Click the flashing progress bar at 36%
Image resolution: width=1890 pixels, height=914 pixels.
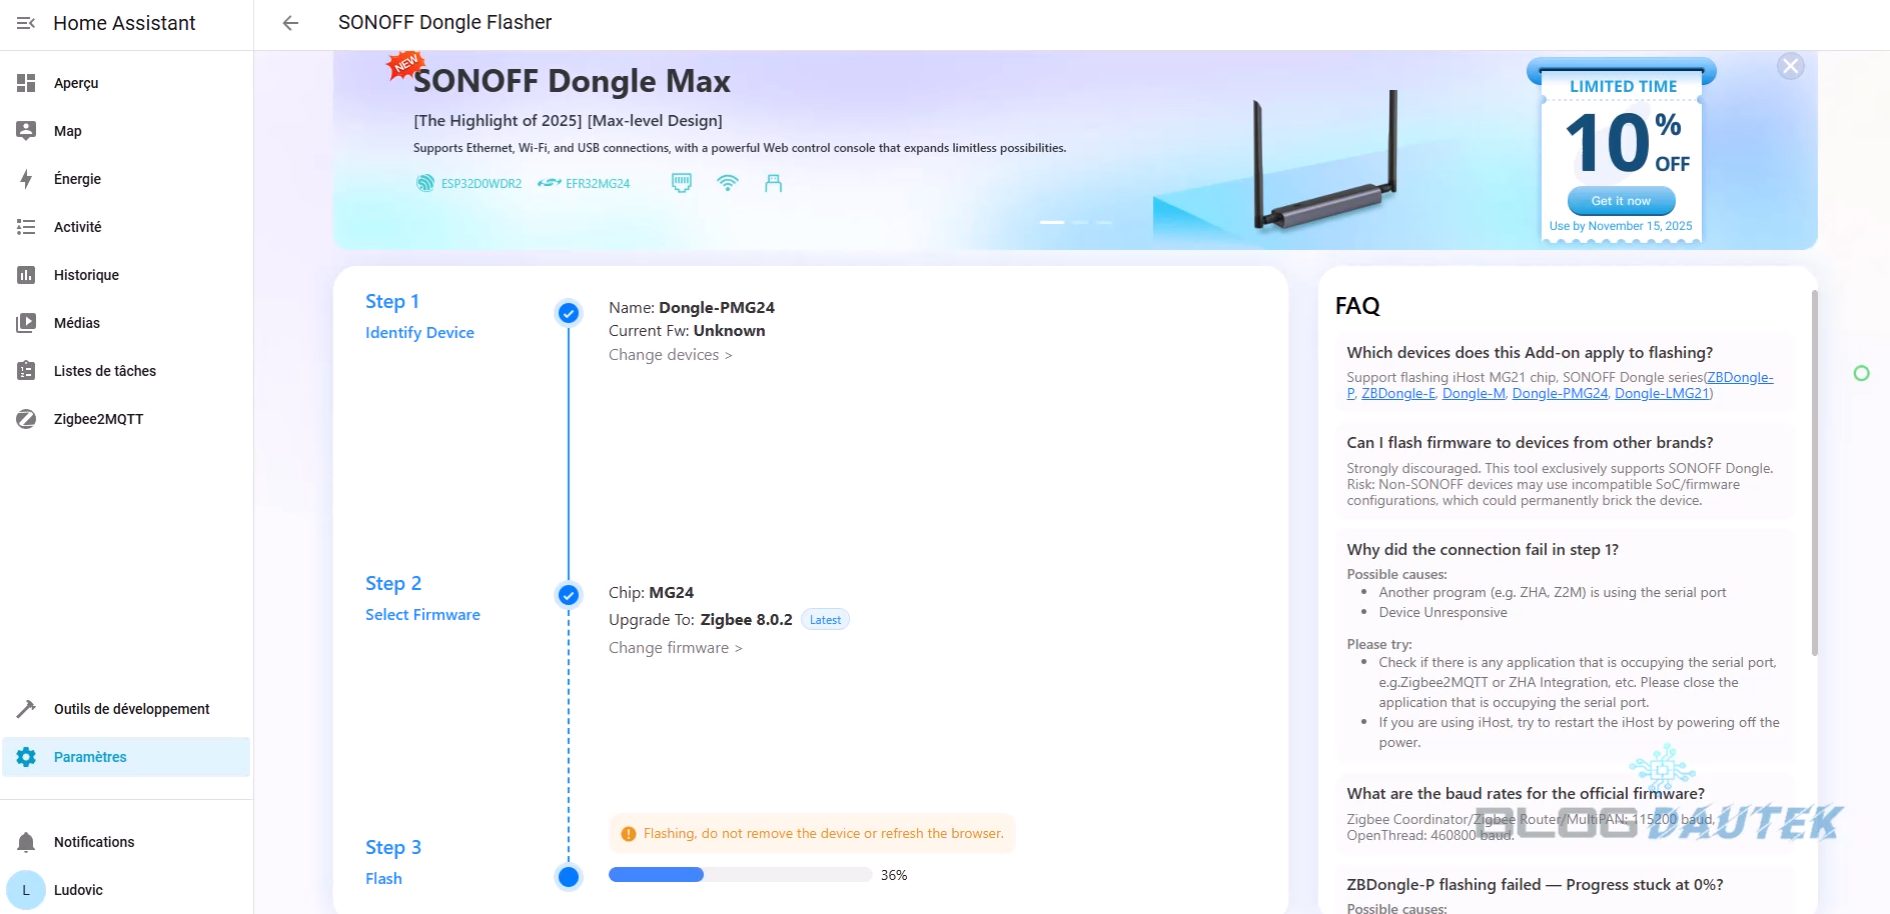point(740,875)
